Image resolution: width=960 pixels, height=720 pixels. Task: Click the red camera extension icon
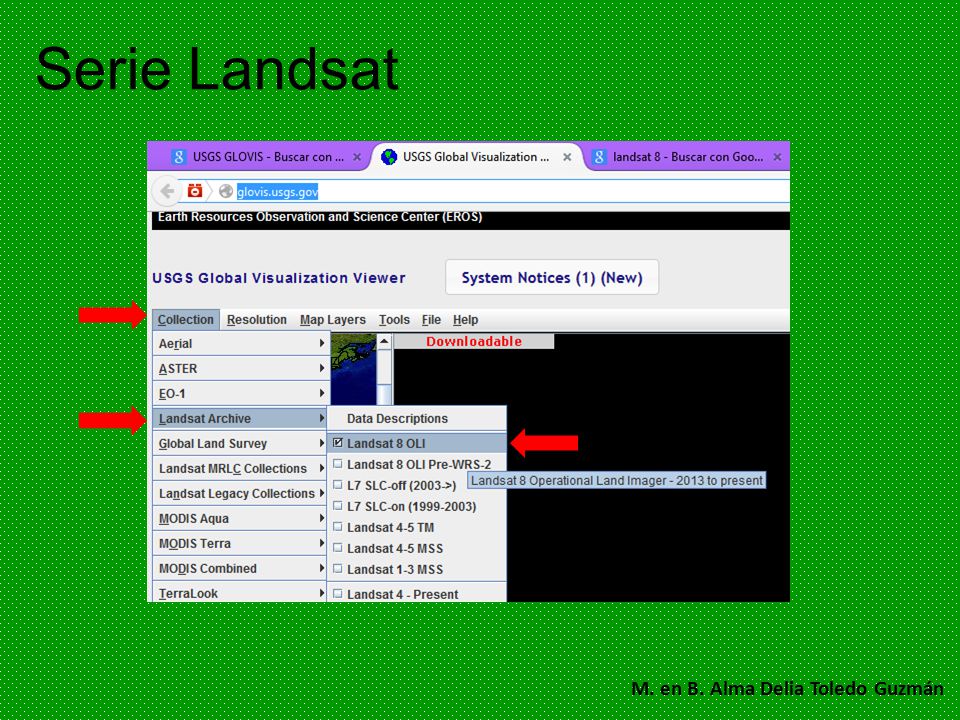tap(195, 190)
